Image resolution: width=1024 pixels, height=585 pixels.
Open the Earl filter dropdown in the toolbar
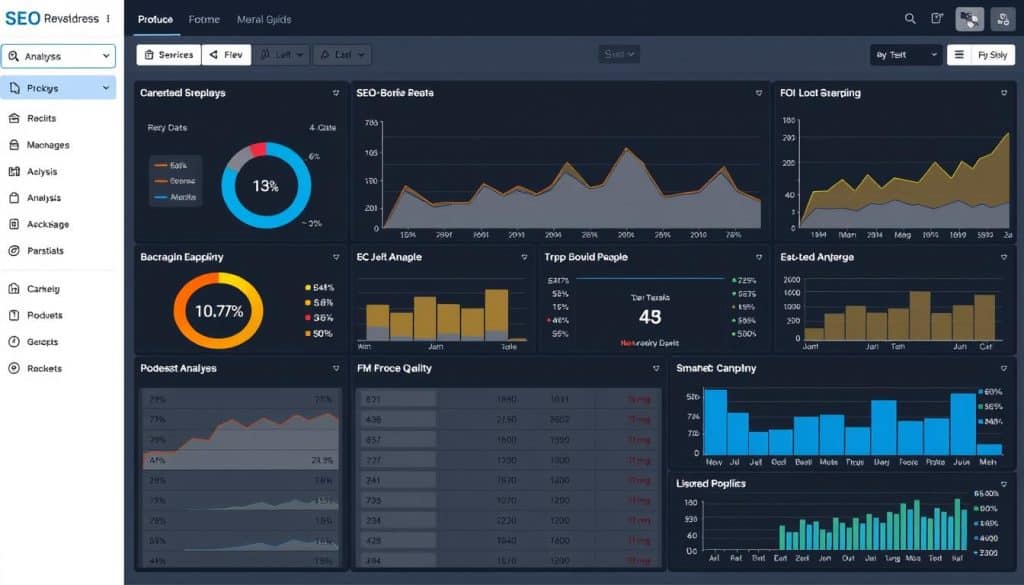point(342,55)
